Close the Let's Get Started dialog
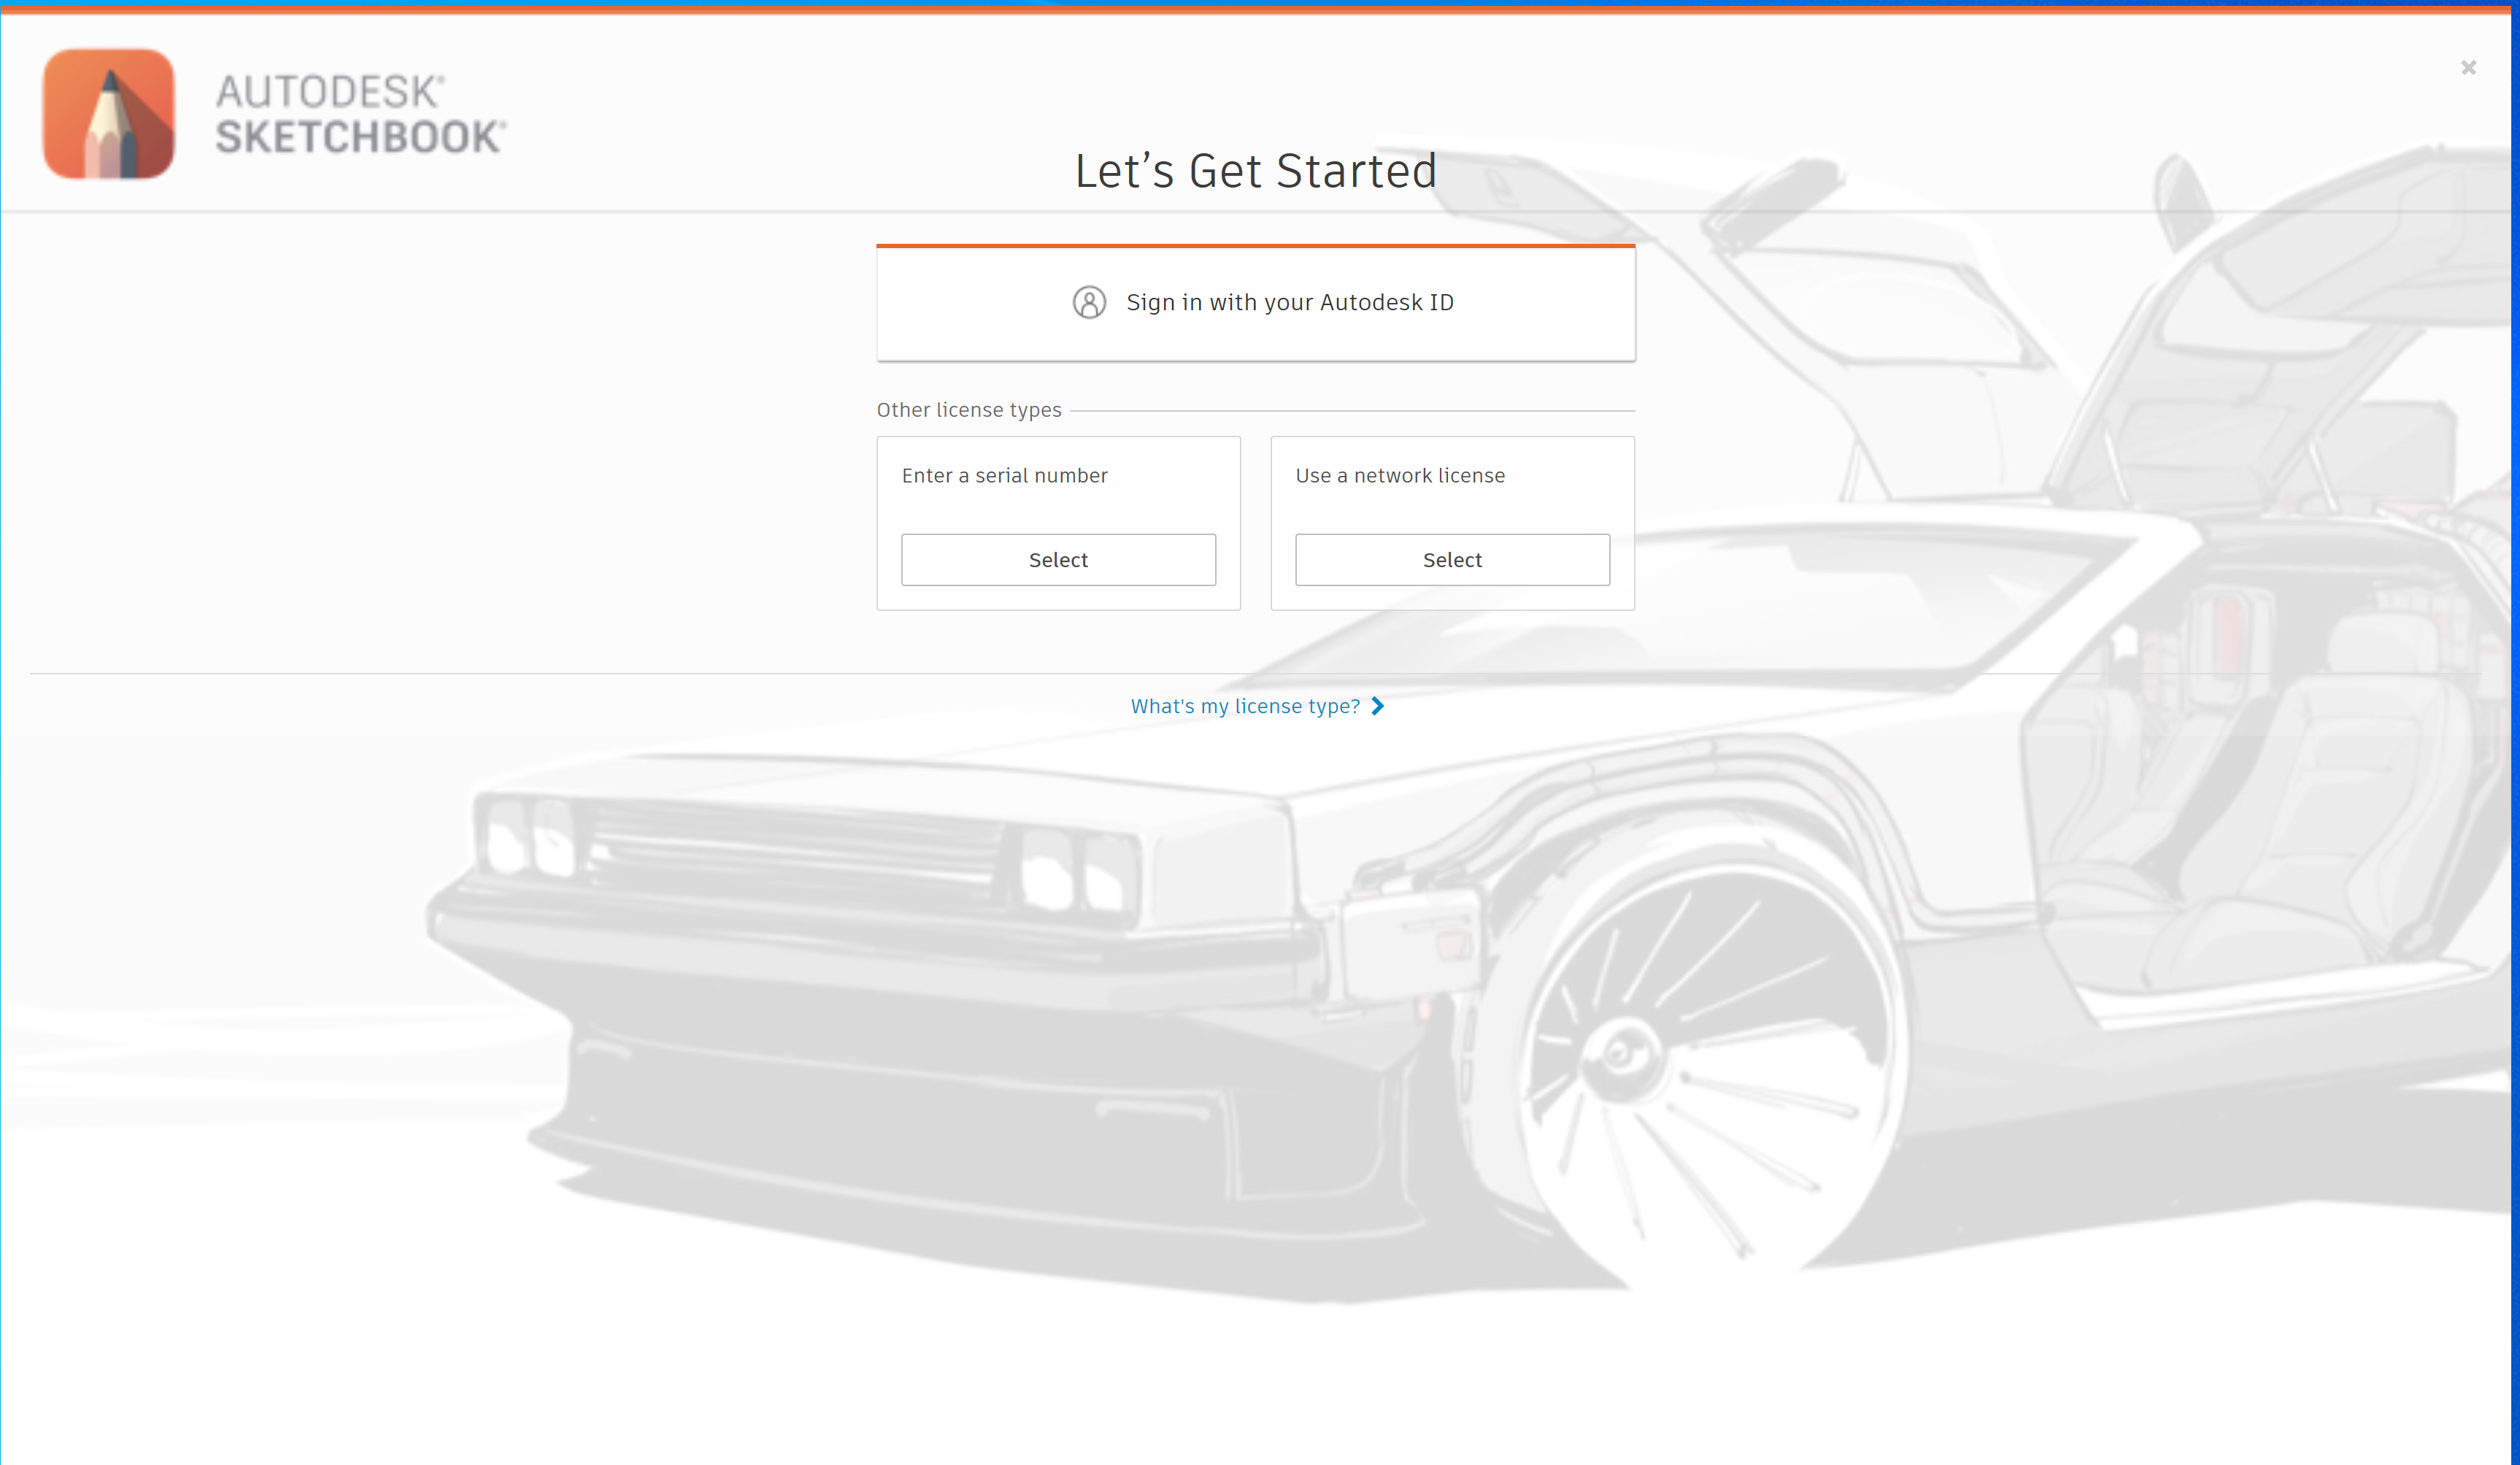The height and width of the screenshot is (1465, 2520). tap(2468, 67)
